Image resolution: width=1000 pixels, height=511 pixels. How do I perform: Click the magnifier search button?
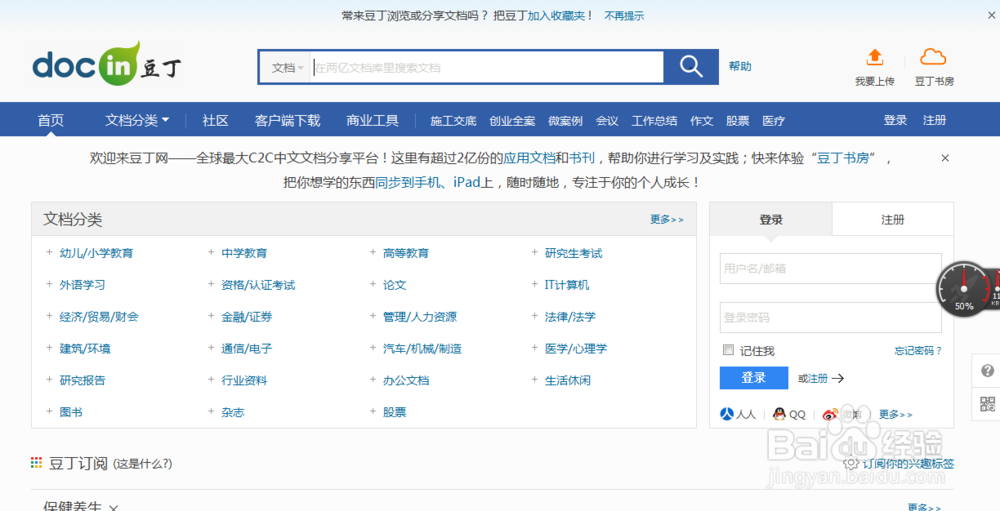[x=691, y=67]
